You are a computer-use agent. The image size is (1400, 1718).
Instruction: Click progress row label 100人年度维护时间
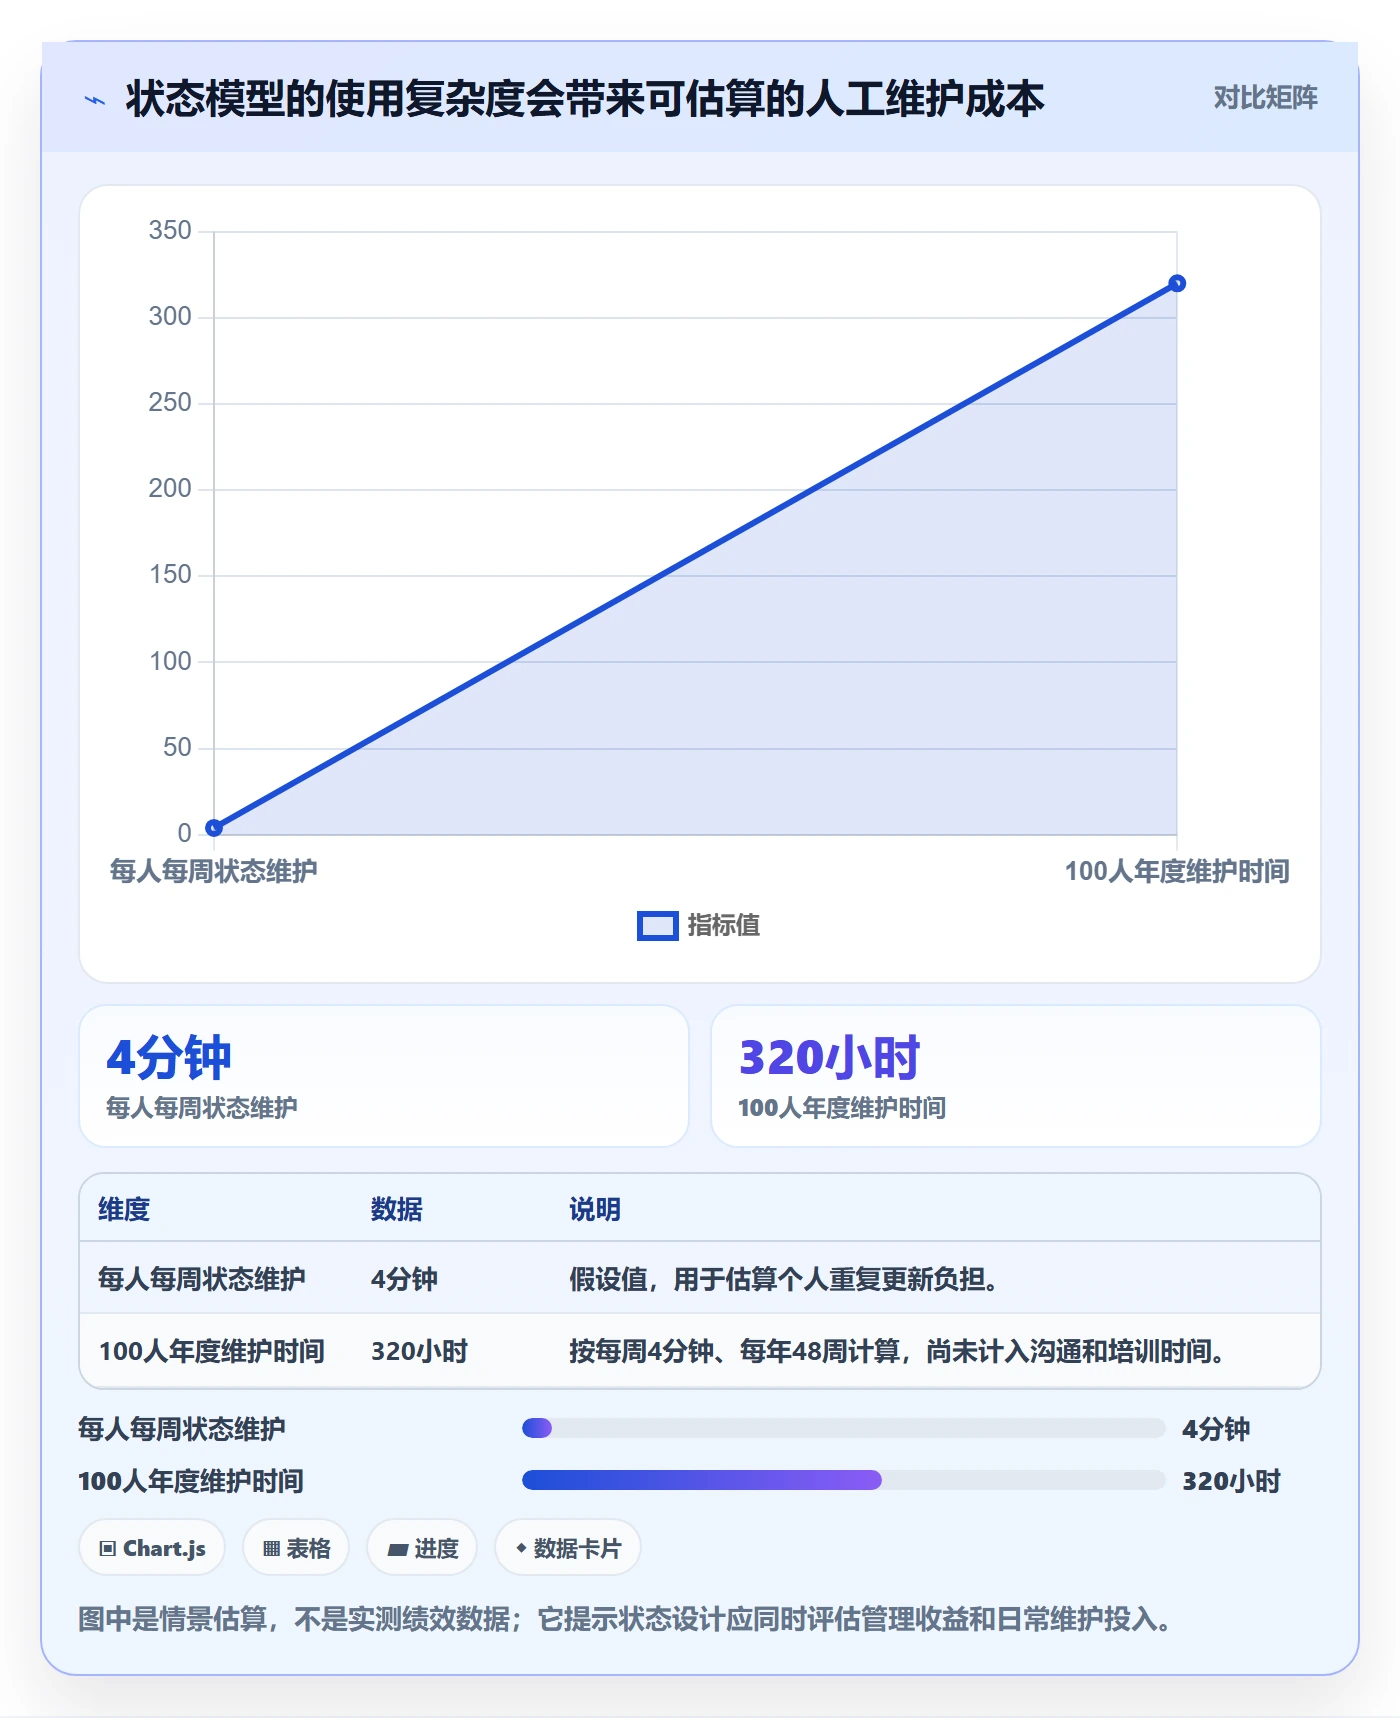(x=191, y=1481)
